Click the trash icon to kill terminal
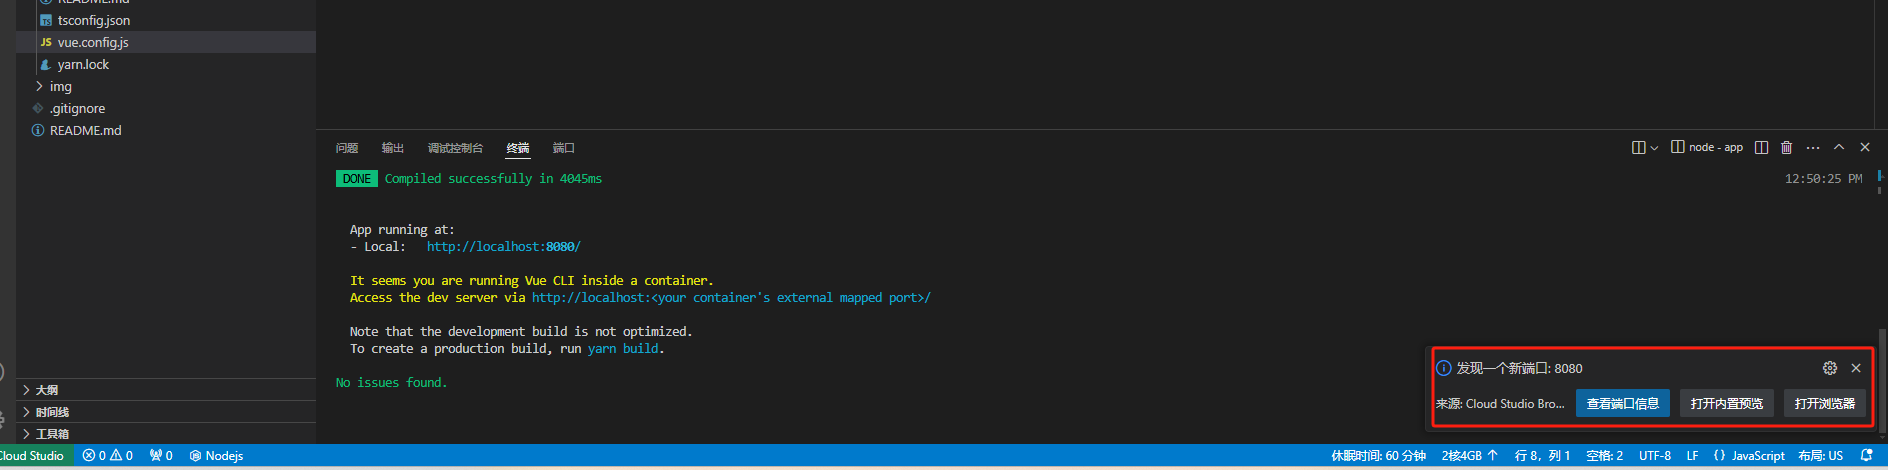This screenshot has height=470, width=1888. coord(1786,147)
